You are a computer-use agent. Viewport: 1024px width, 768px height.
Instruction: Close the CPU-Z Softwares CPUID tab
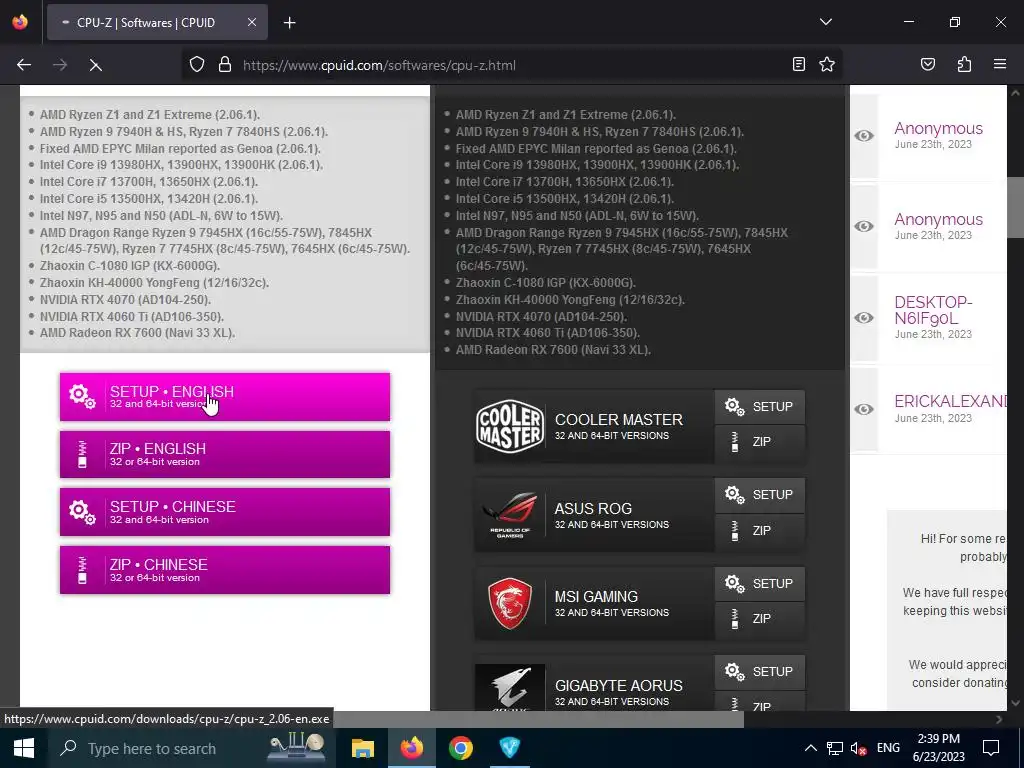pyautogui.click(x=251, y=22)
